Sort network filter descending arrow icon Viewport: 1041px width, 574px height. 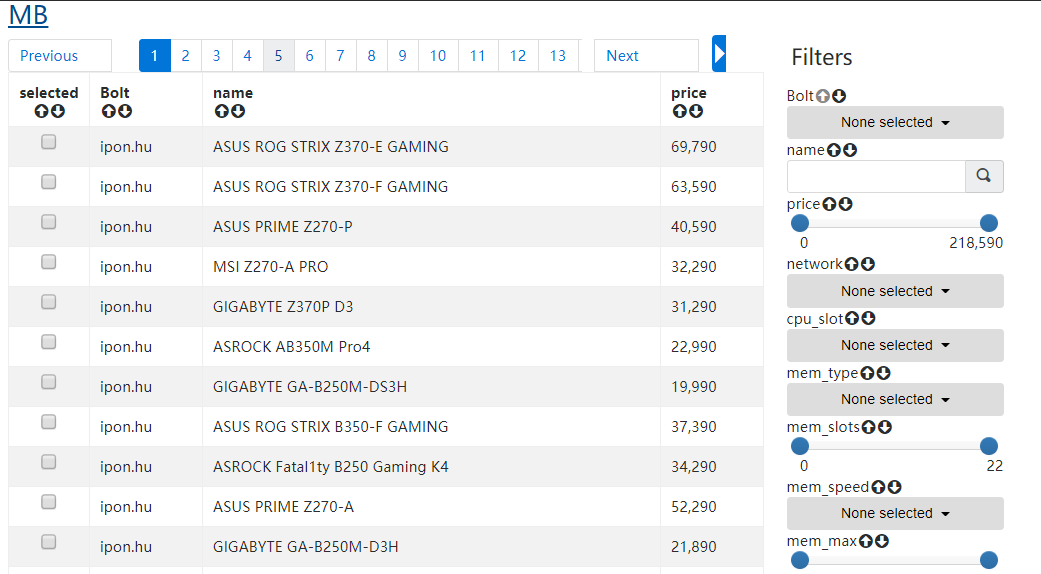tap(868, 265)
